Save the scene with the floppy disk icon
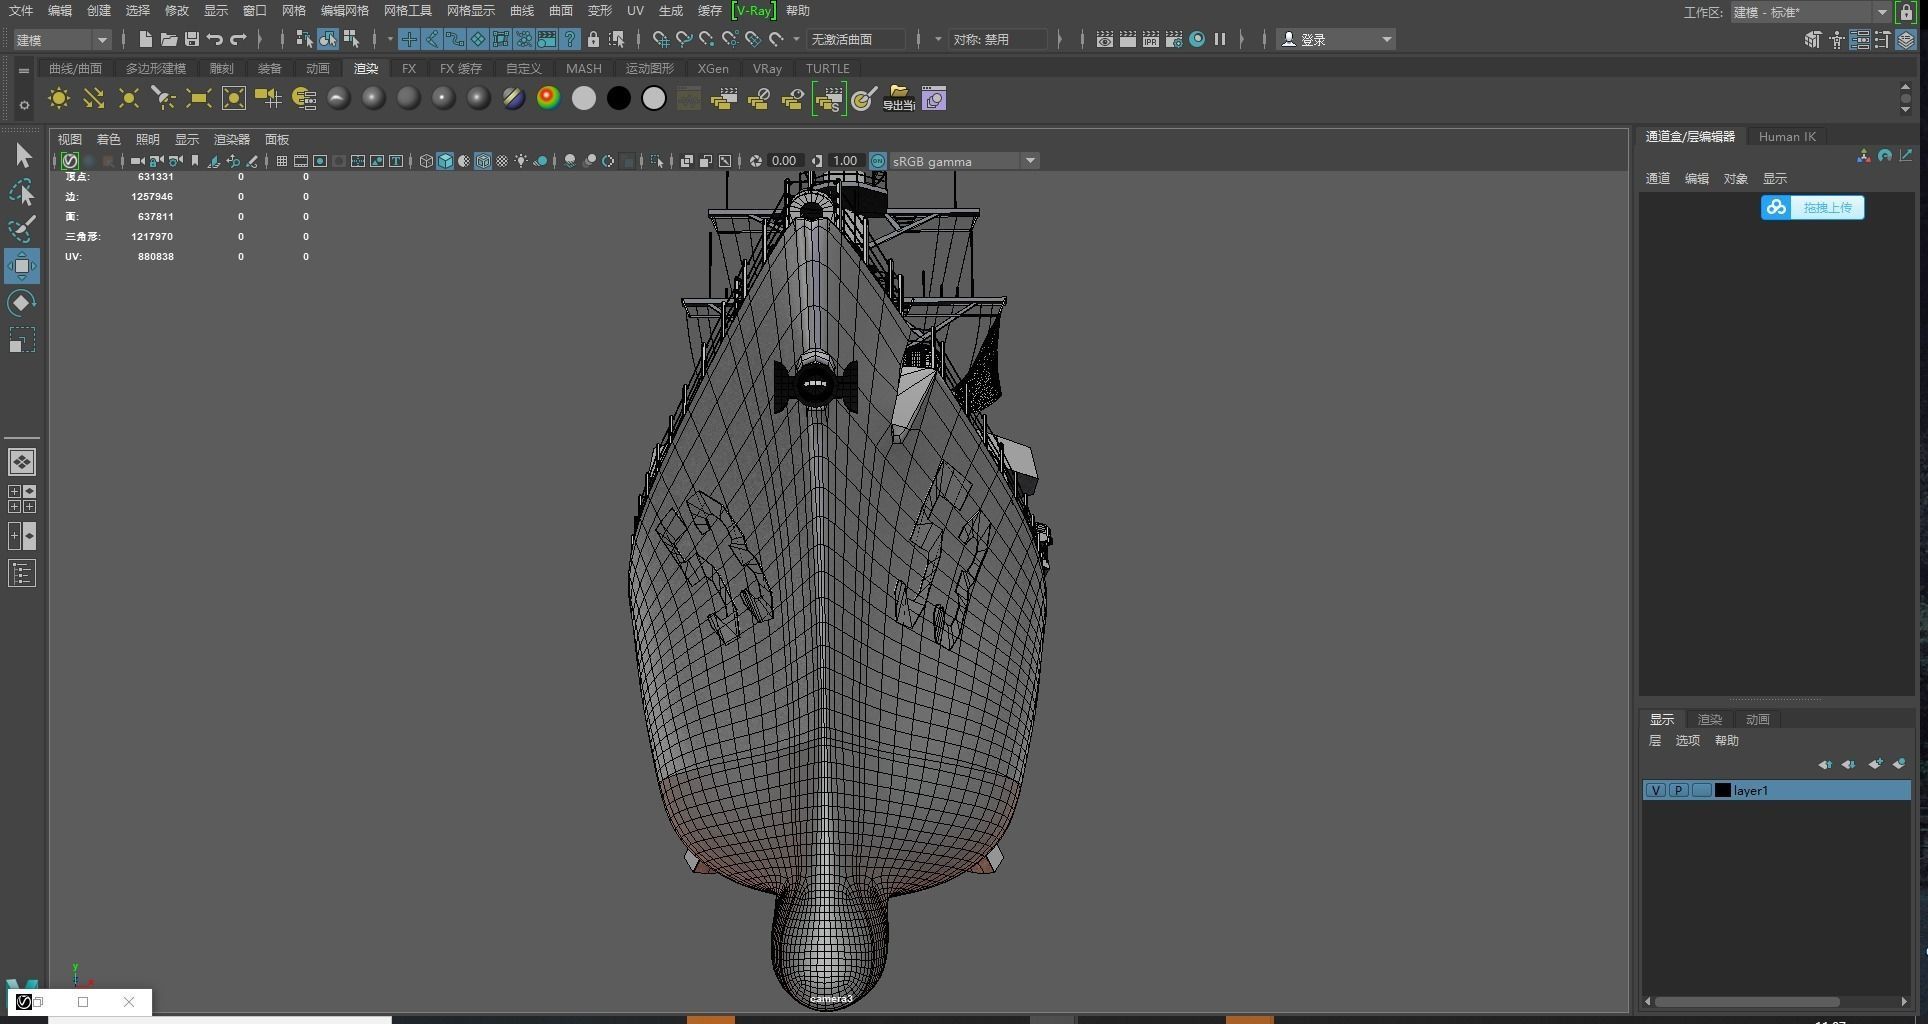Image resolution: width=1928 pixels, height=1024 pixels. pos(192,39)
